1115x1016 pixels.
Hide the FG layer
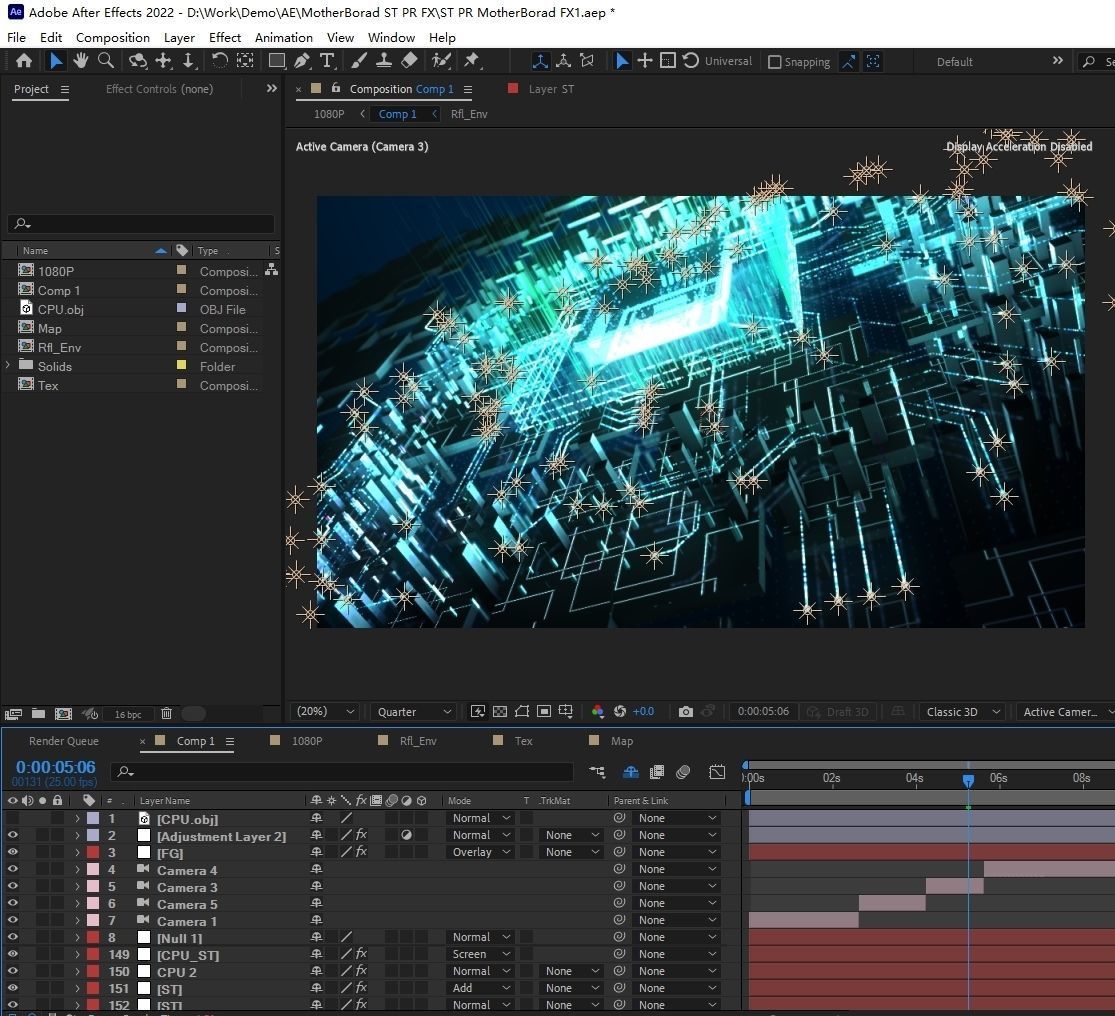pyautogui.click(x=12, y=852)
